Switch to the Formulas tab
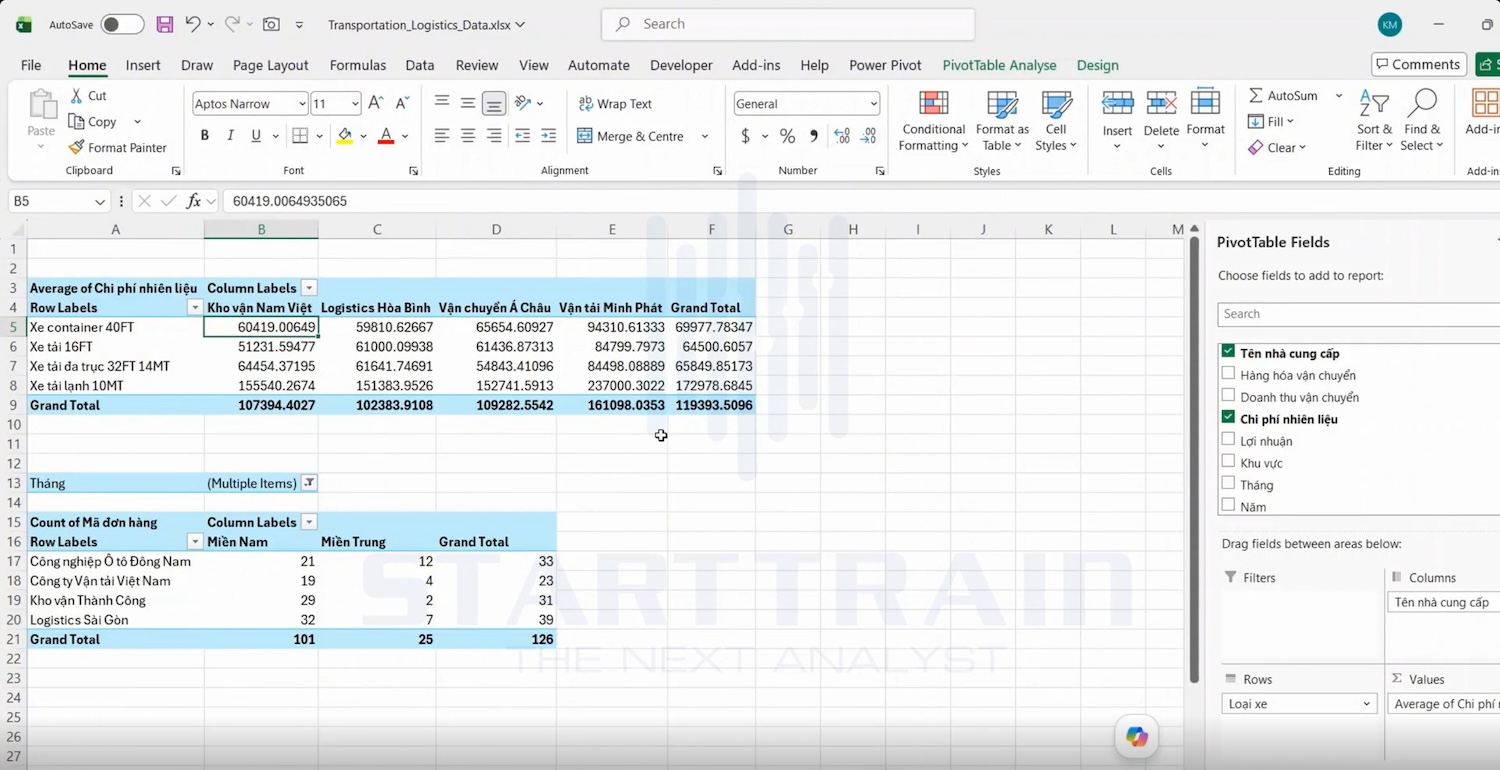 358,65
